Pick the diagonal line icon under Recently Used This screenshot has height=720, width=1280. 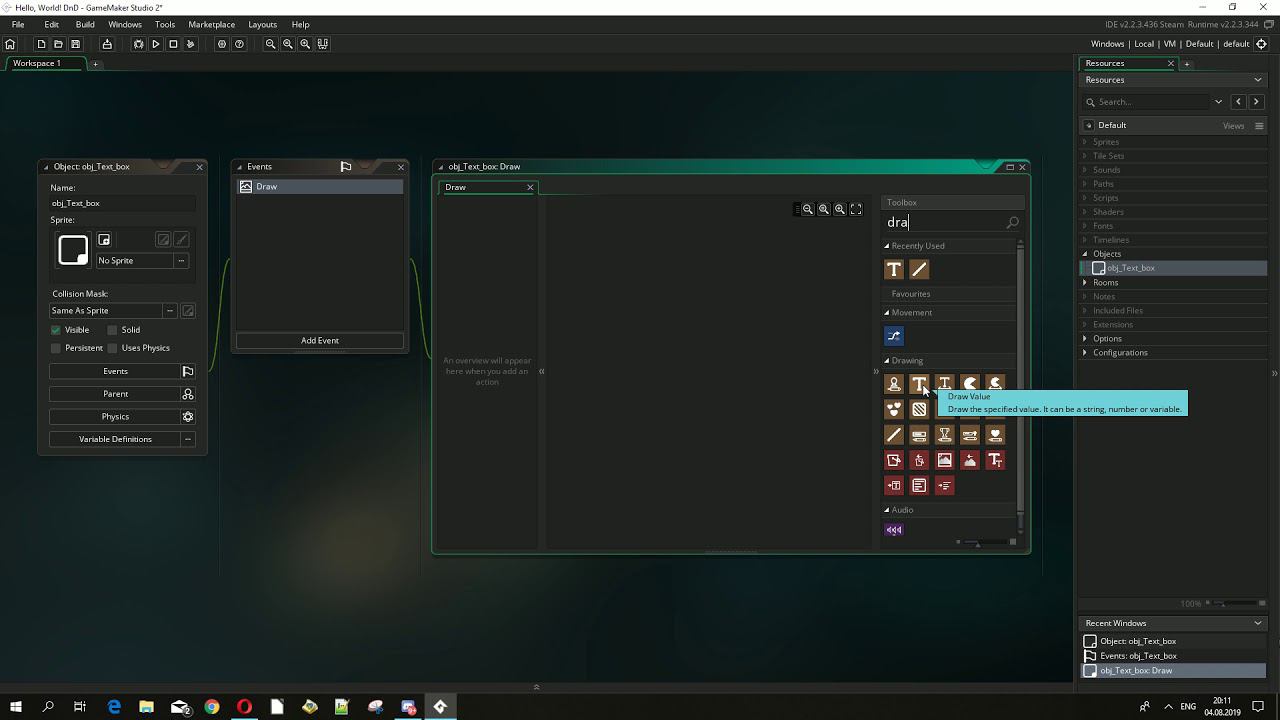(919, 269)
